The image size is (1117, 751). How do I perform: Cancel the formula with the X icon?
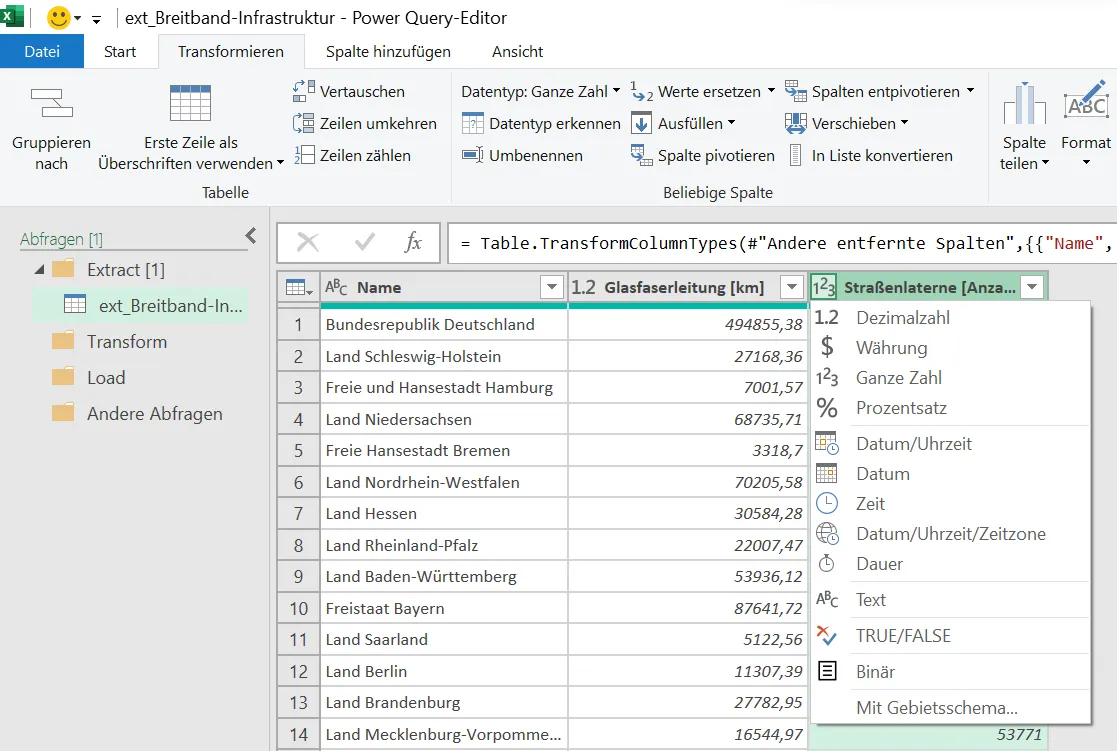click(308, 242)
